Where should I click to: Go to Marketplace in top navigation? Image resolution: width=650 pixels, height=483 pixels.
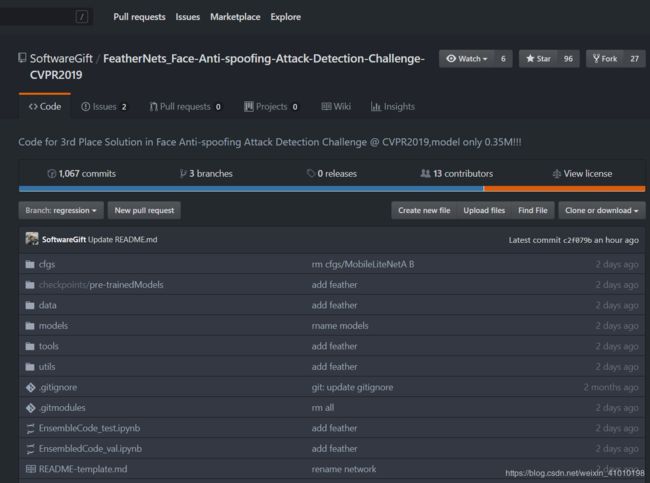pyautogui.click(x=235, y=17)
